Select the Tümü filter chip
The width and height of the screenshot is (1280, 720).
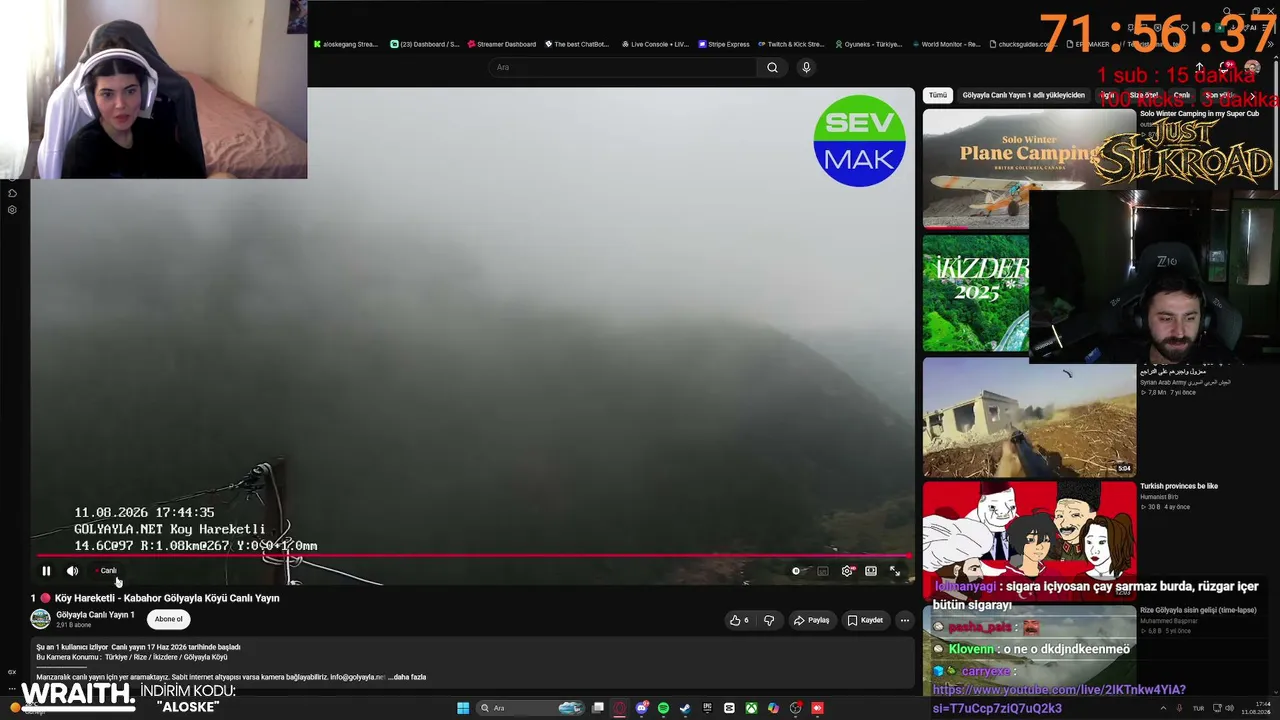pos(937,95)
